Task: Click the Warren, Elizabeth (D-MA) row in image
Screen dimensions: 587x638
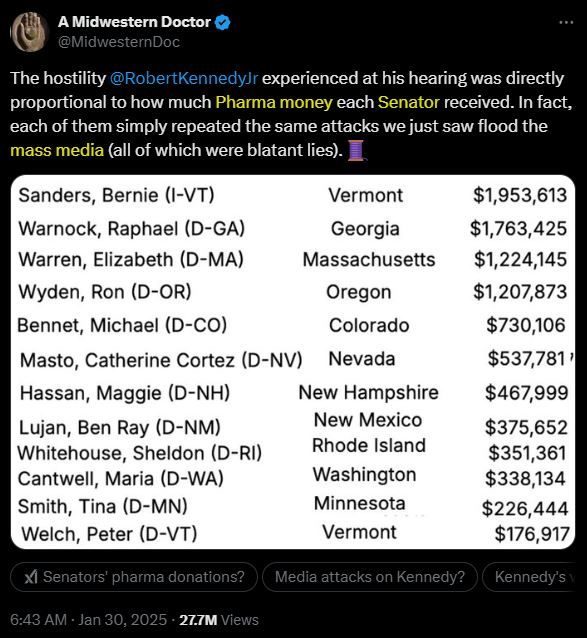Action: coord(293,260)
